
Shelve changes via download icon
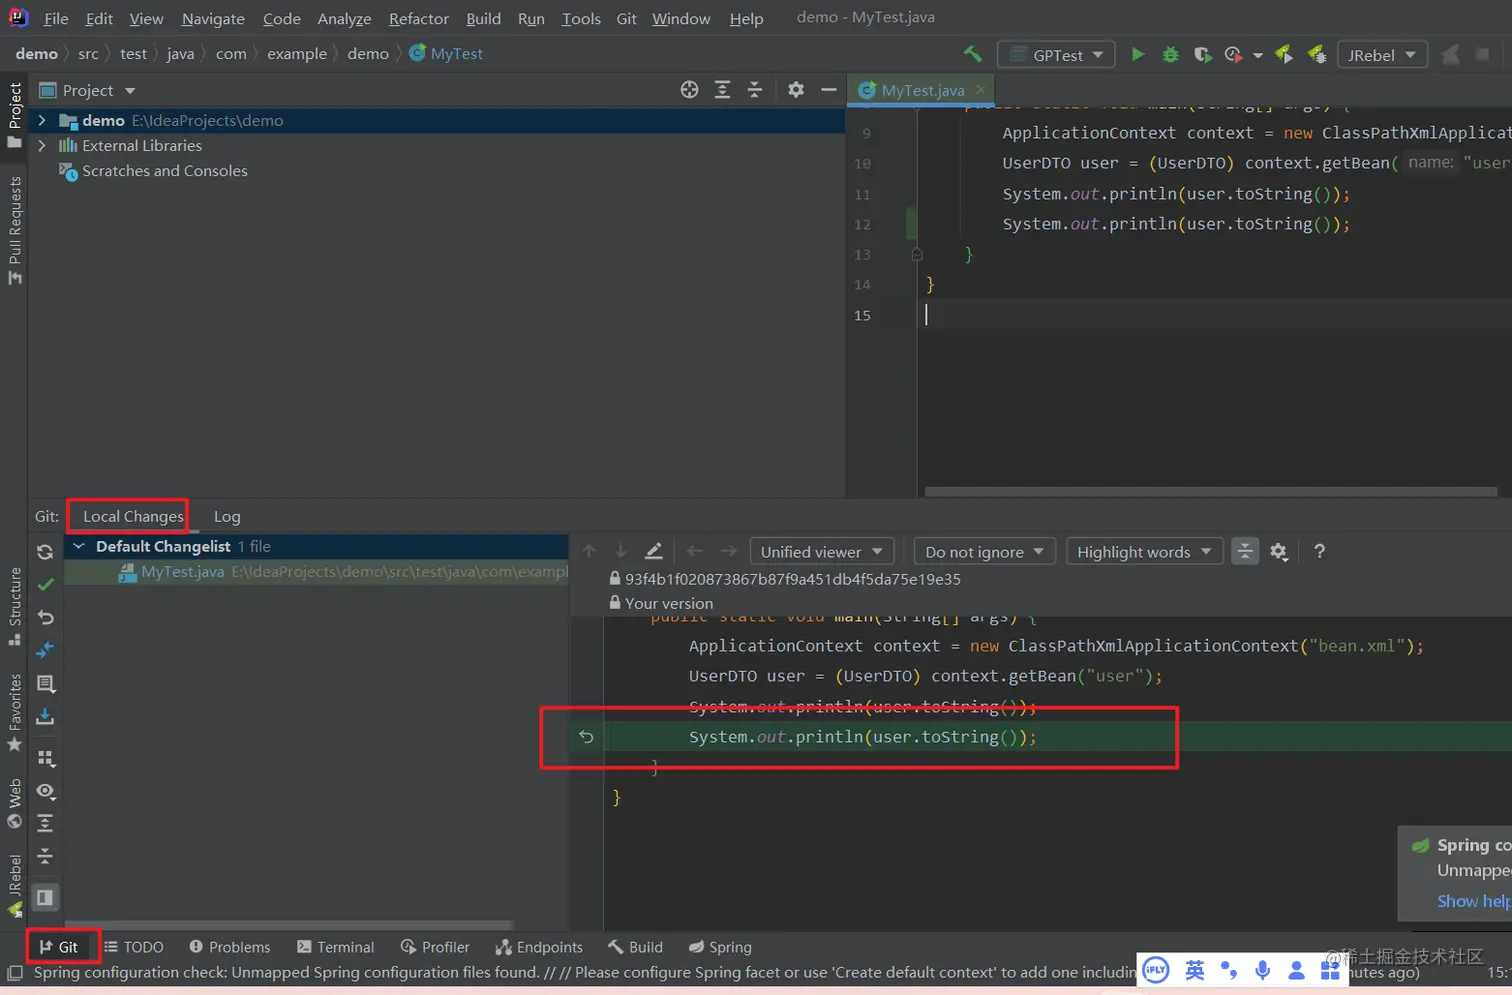[45, 717]
